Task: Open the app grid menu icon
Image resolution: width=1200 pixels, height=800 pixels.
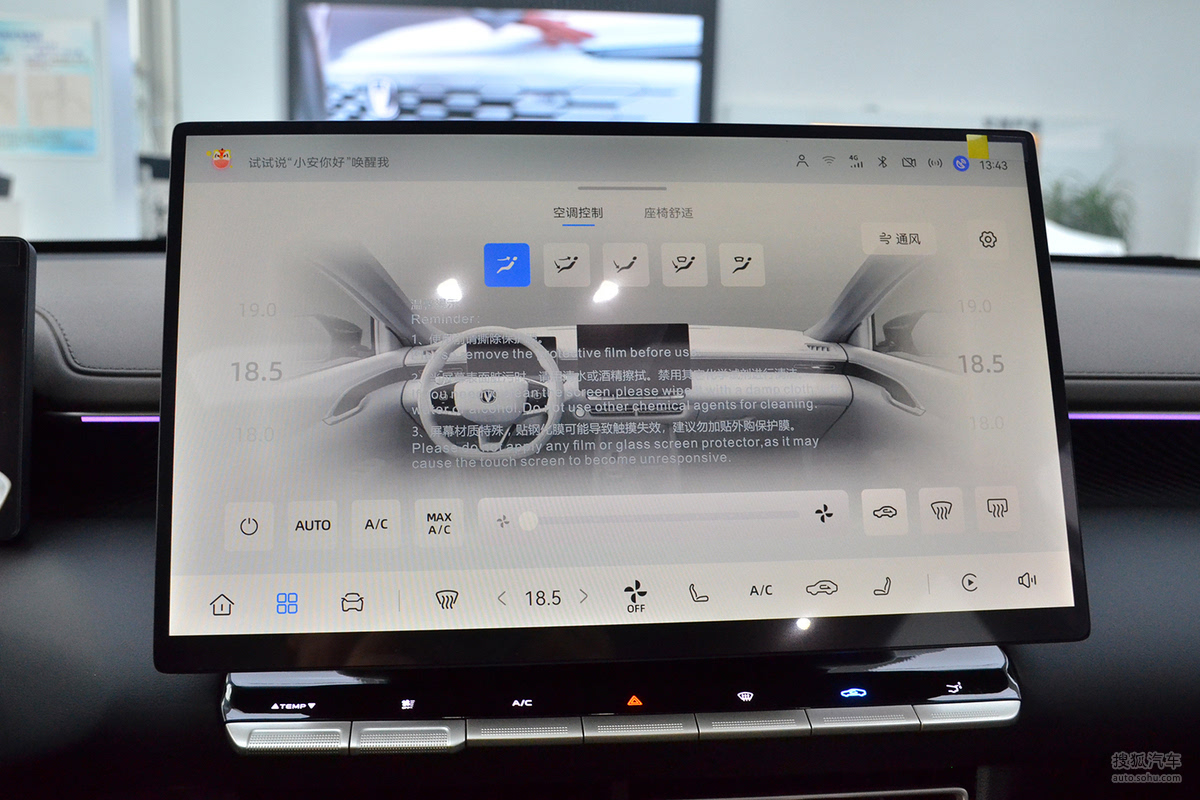Action: (287, 603)
